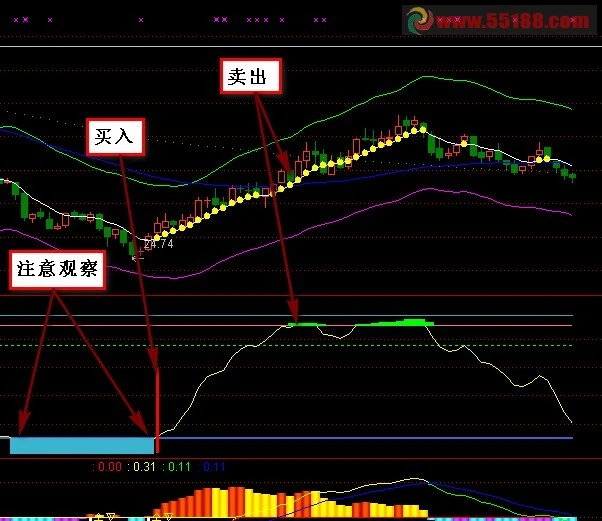
Task: Select the red 0.00 indicator value
Action: pyautogui.click(x=110, y=467)
